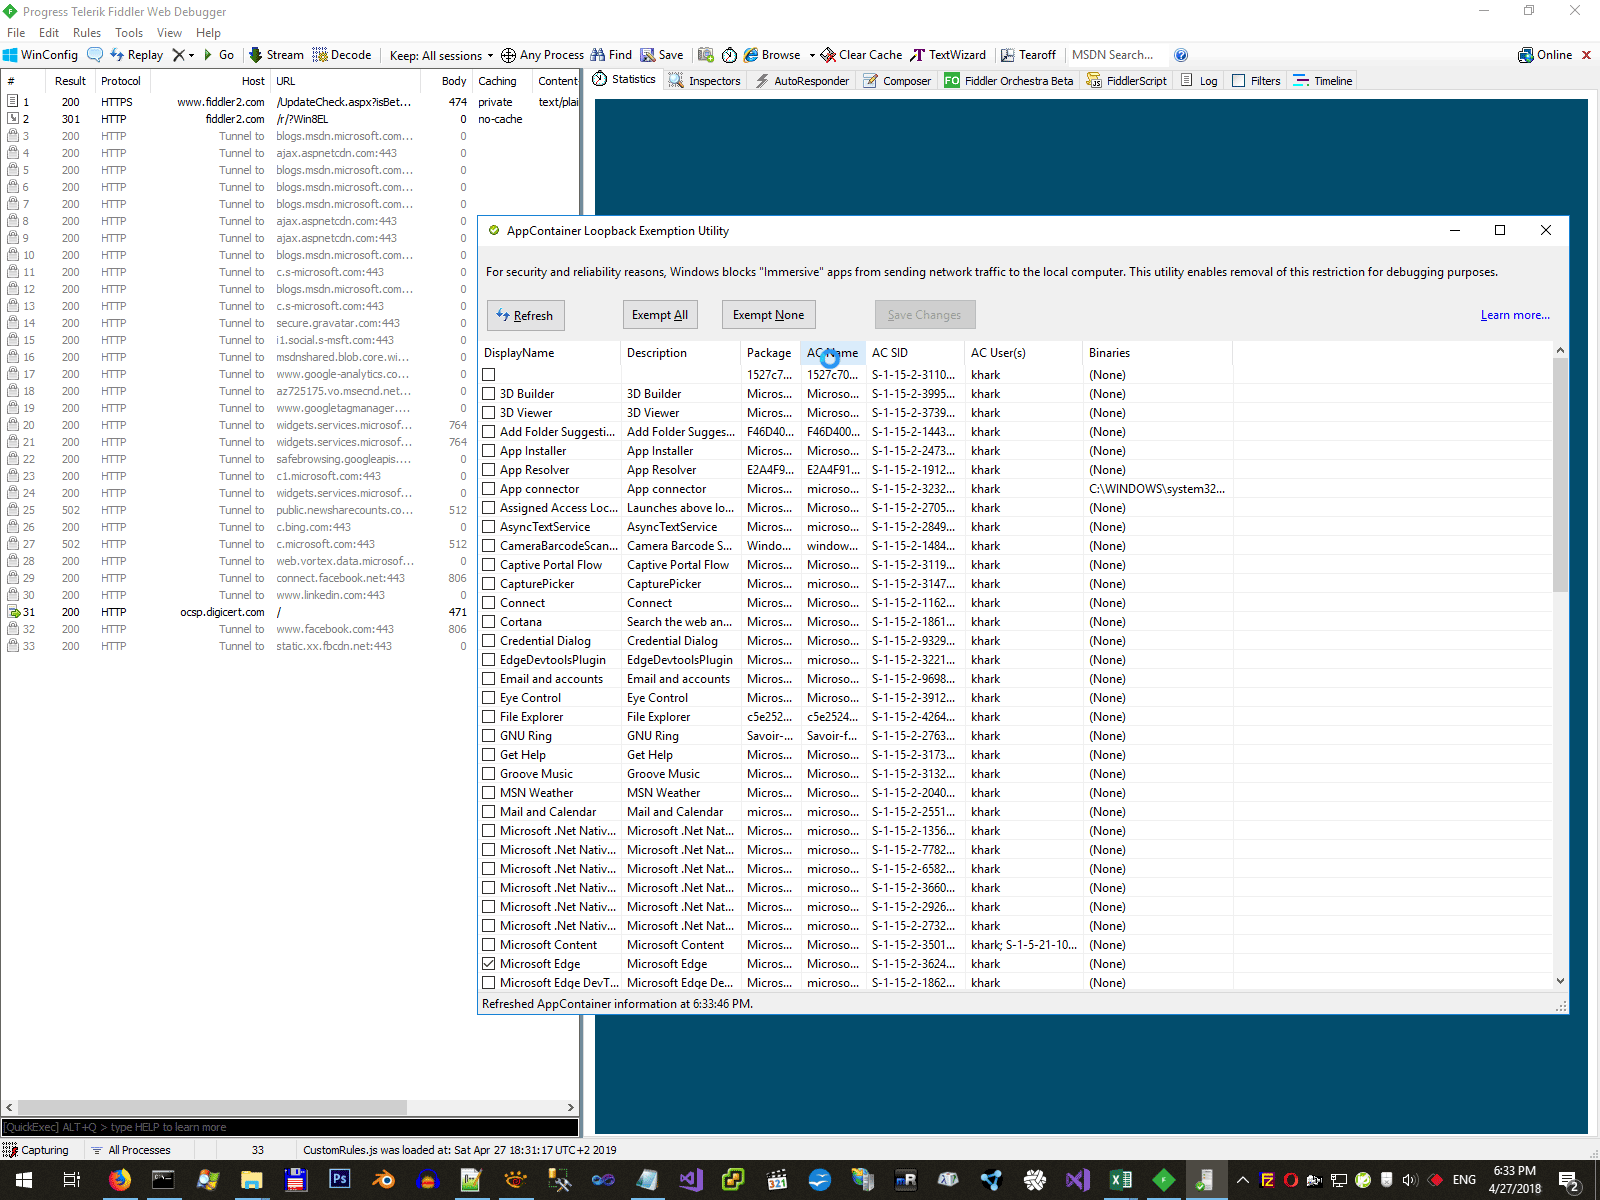Open the Timeline tab
The width and height of the screenshot is (1600, 1200).
pos(1322,81)
